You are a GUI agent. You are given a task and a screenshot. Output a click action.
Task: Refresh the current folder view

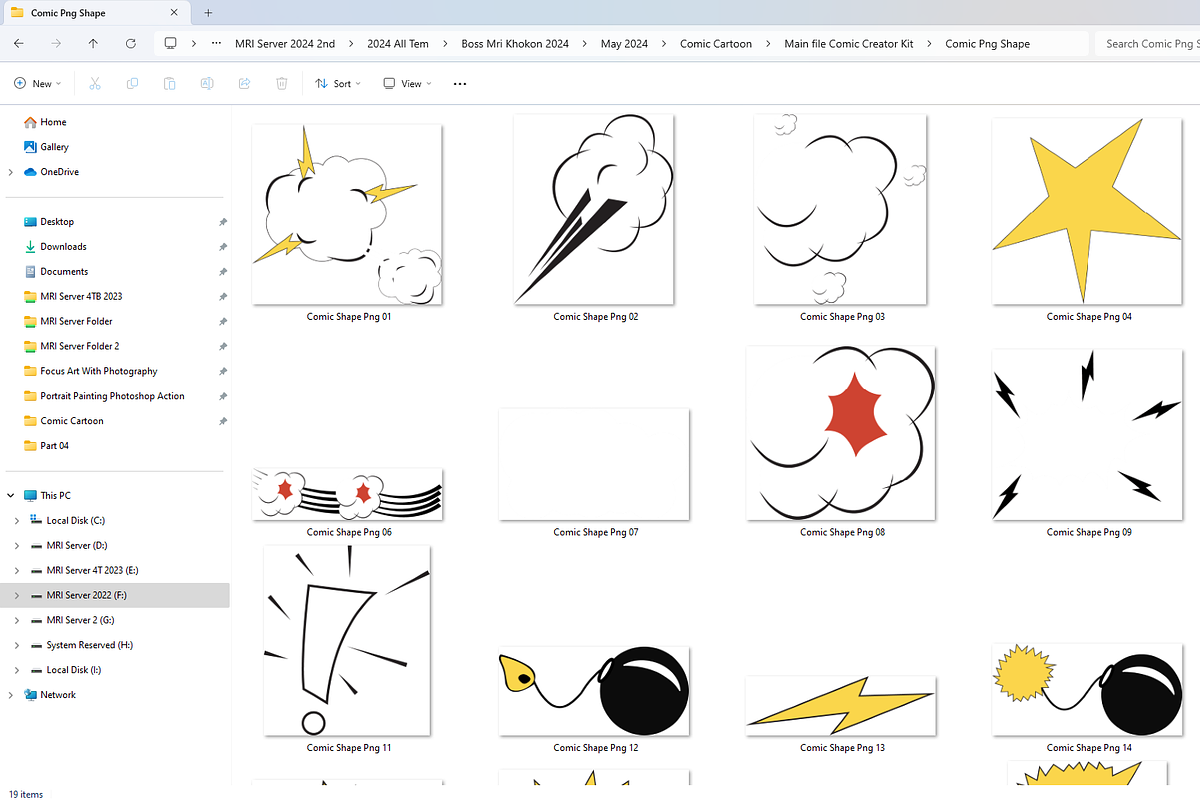pos(131,44)
